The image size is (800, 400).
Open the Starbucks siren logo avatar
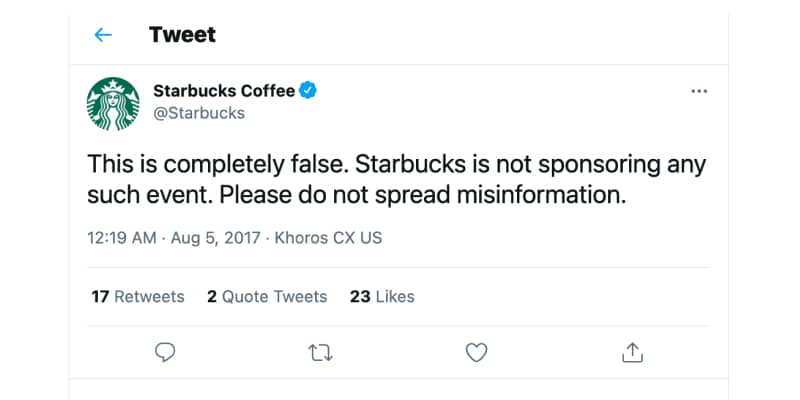113,104
